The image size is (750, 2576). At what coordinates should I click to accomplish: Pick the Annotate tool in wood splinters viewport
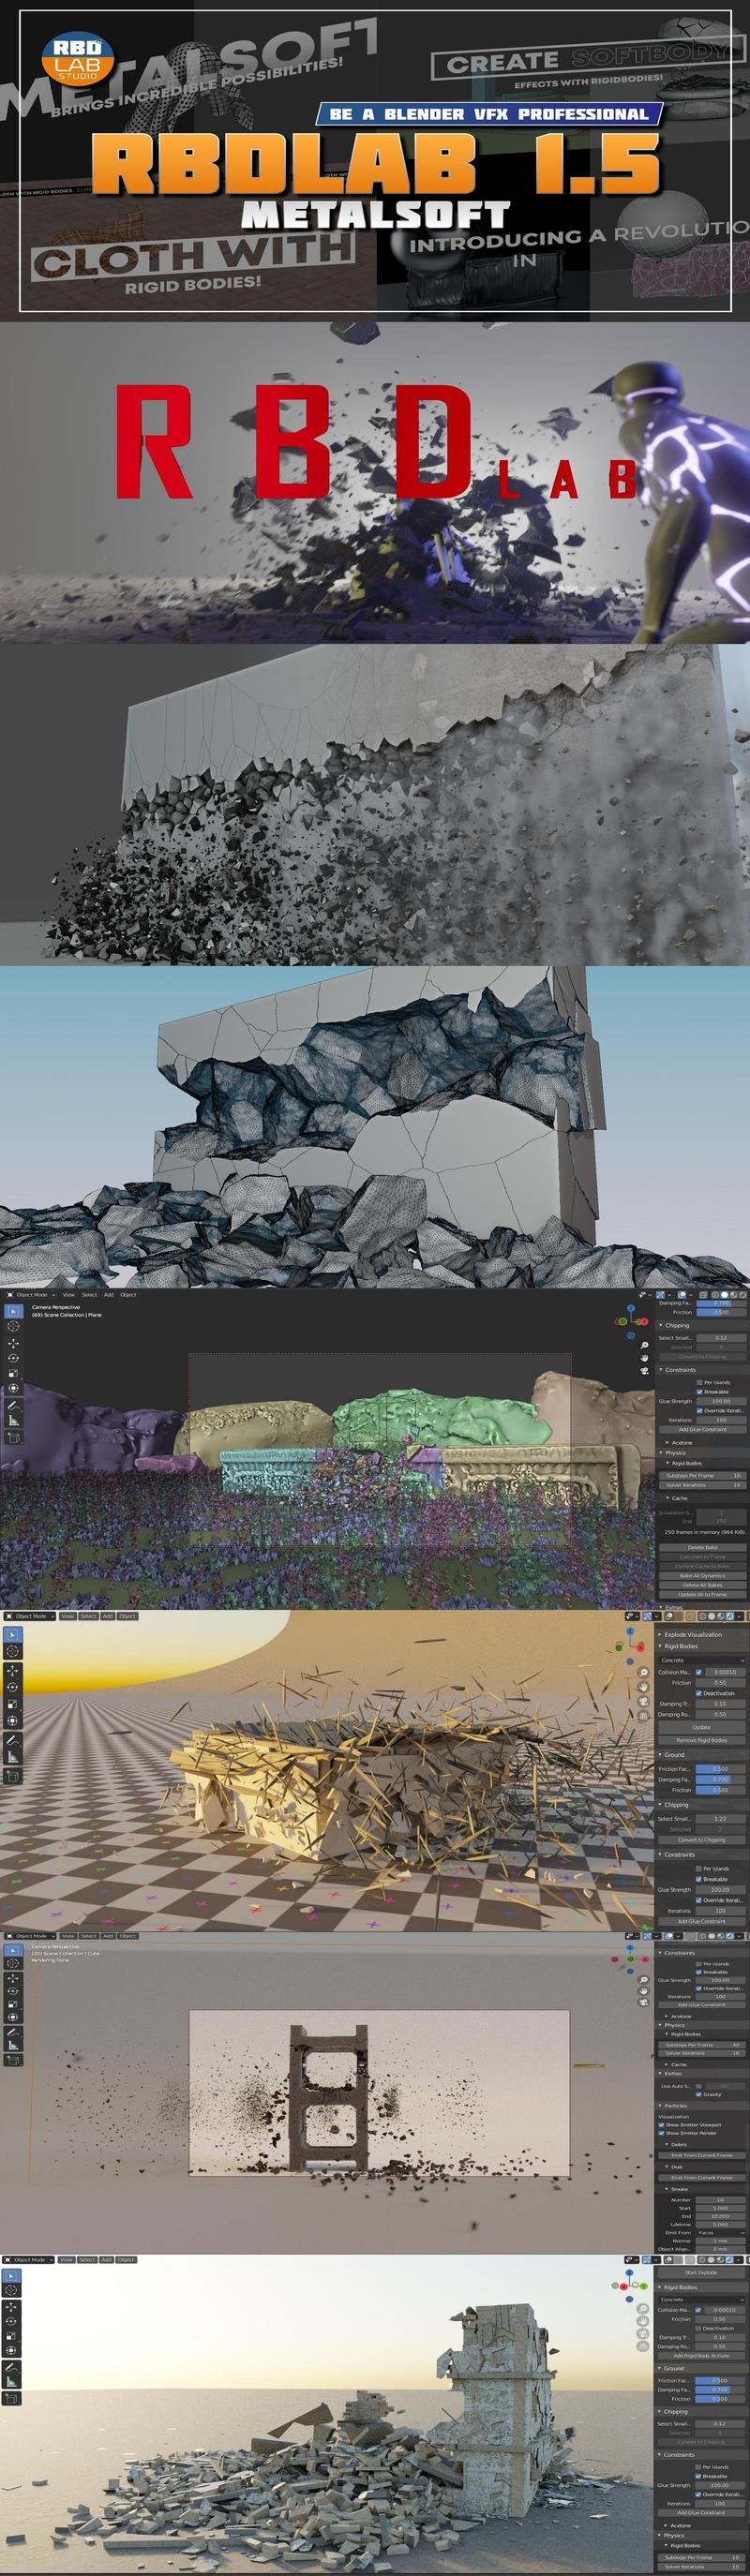coord(14,1741)
